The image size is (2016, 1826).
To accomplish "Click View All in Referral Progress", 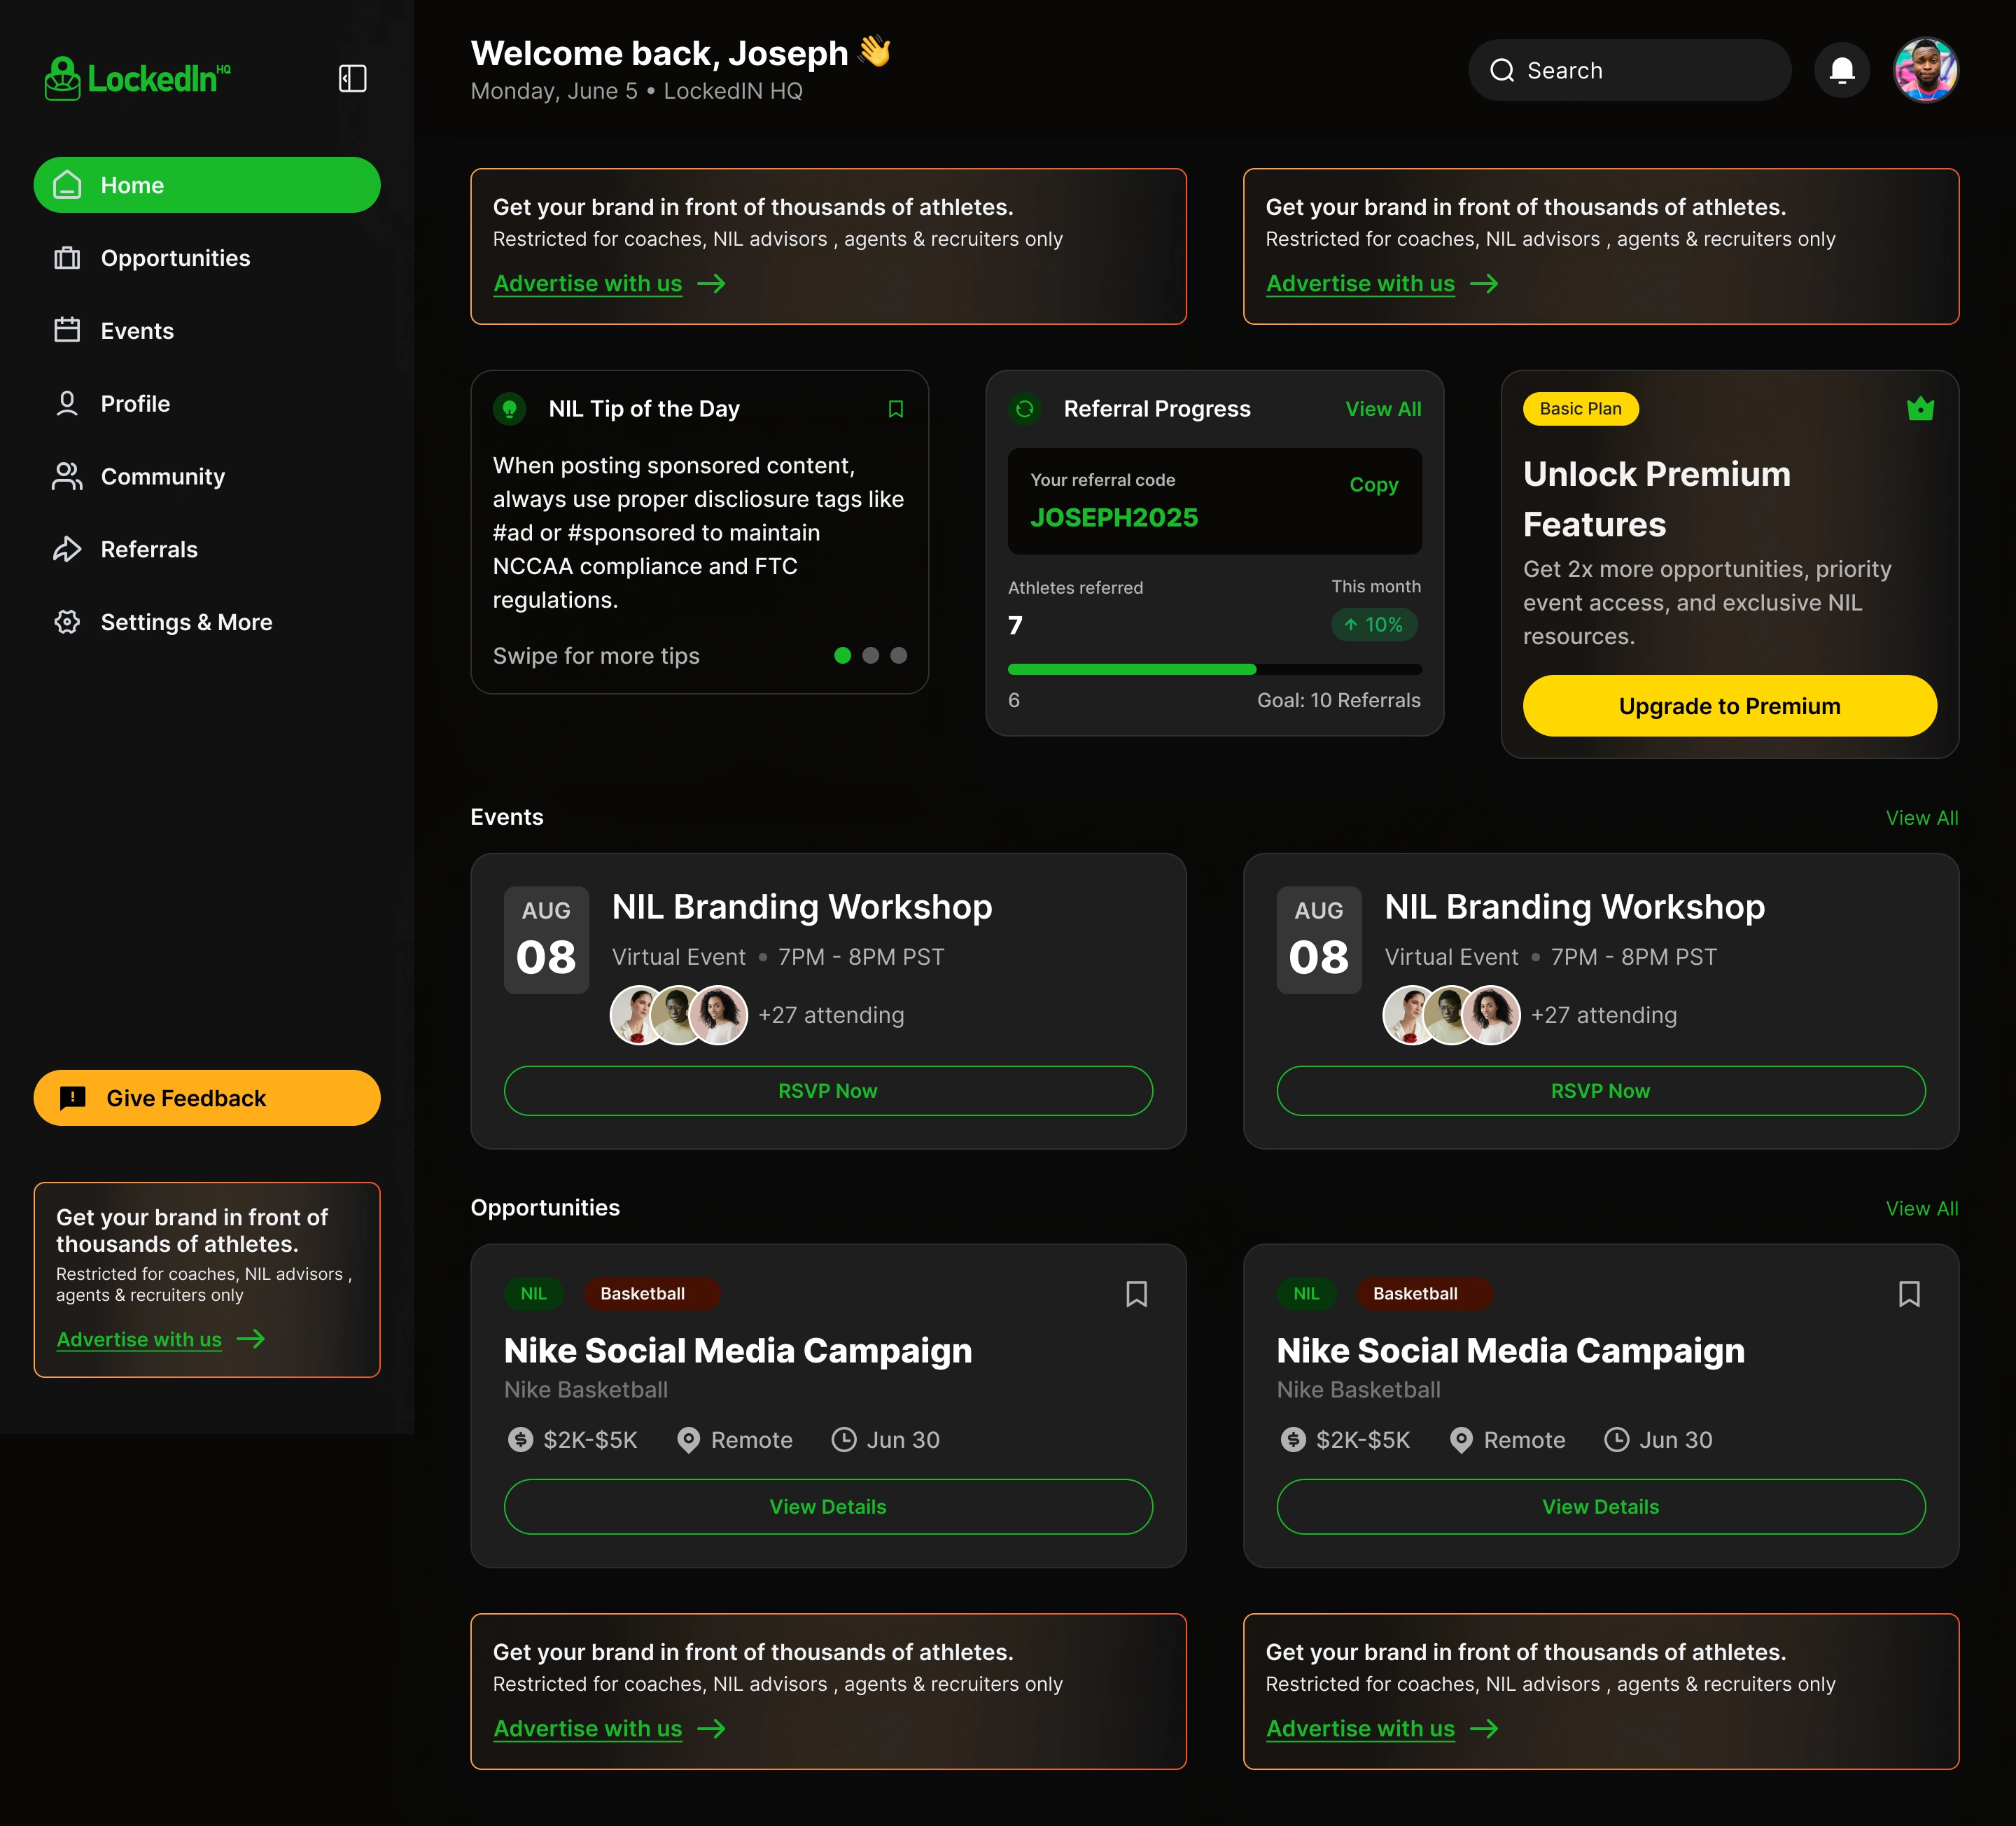I will coord(1383,409).
